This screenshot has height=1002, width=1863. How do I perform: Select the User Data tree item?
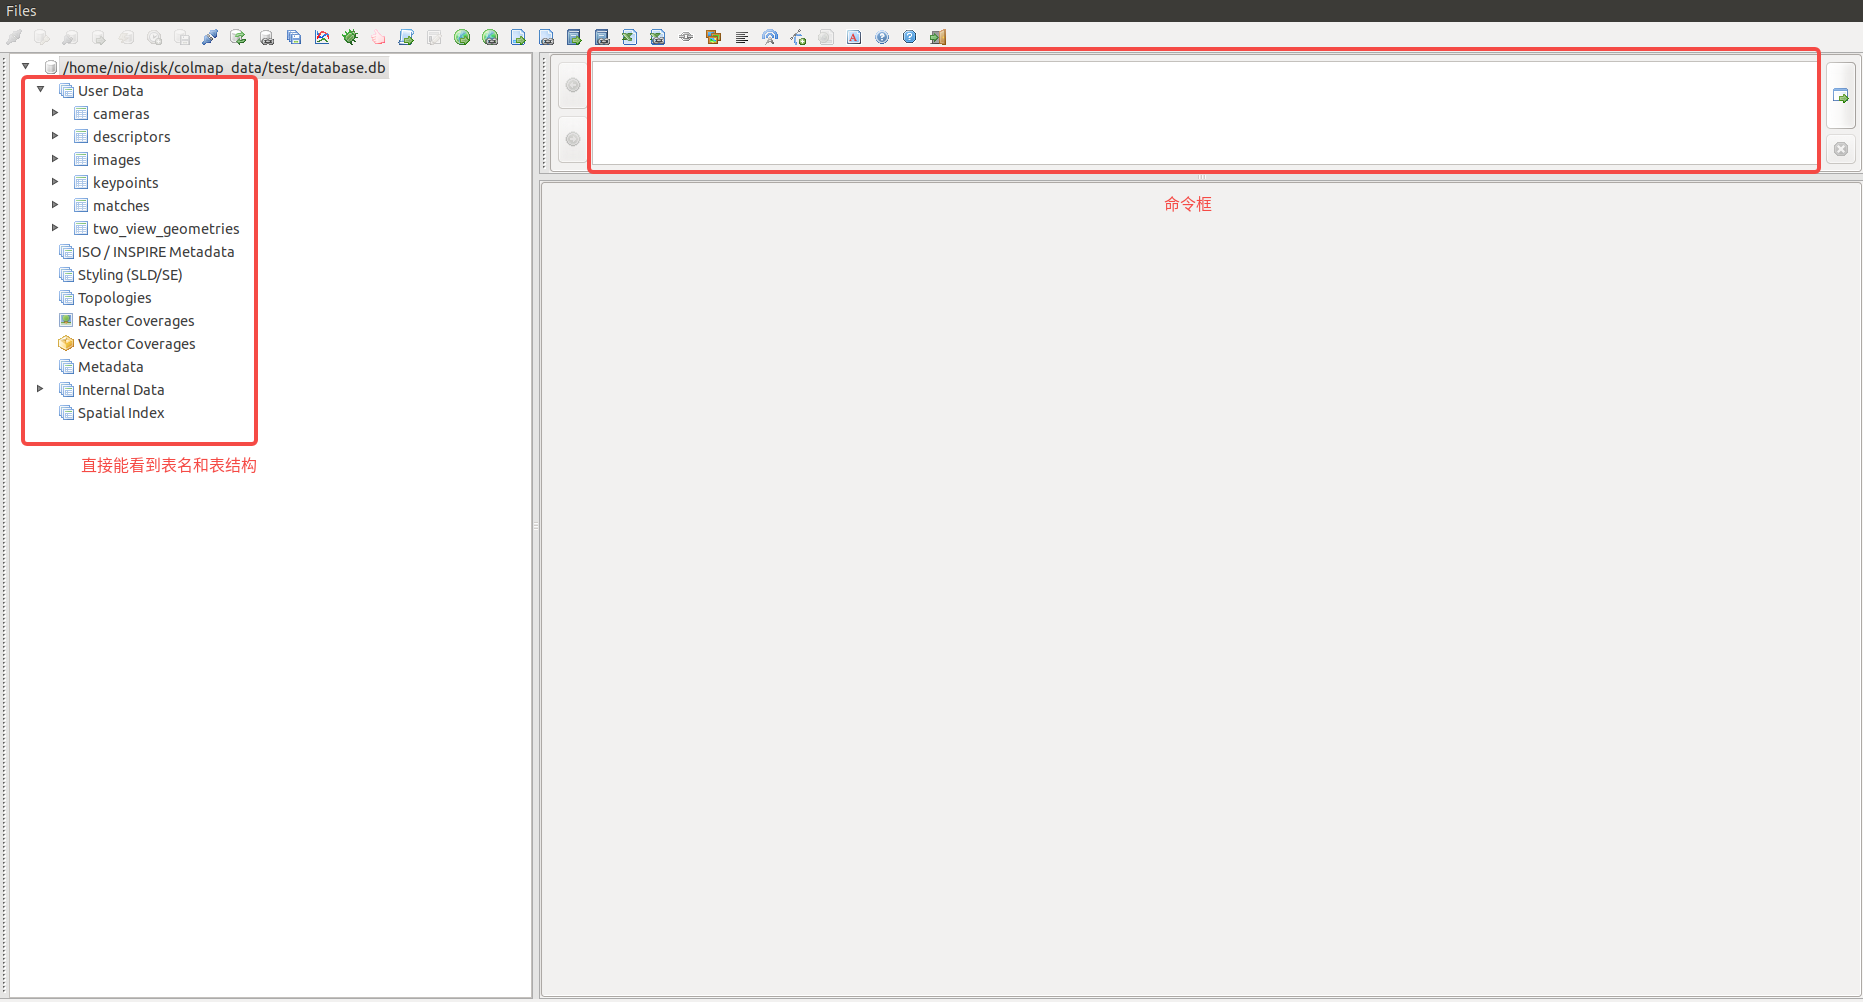tap(110, 91)
